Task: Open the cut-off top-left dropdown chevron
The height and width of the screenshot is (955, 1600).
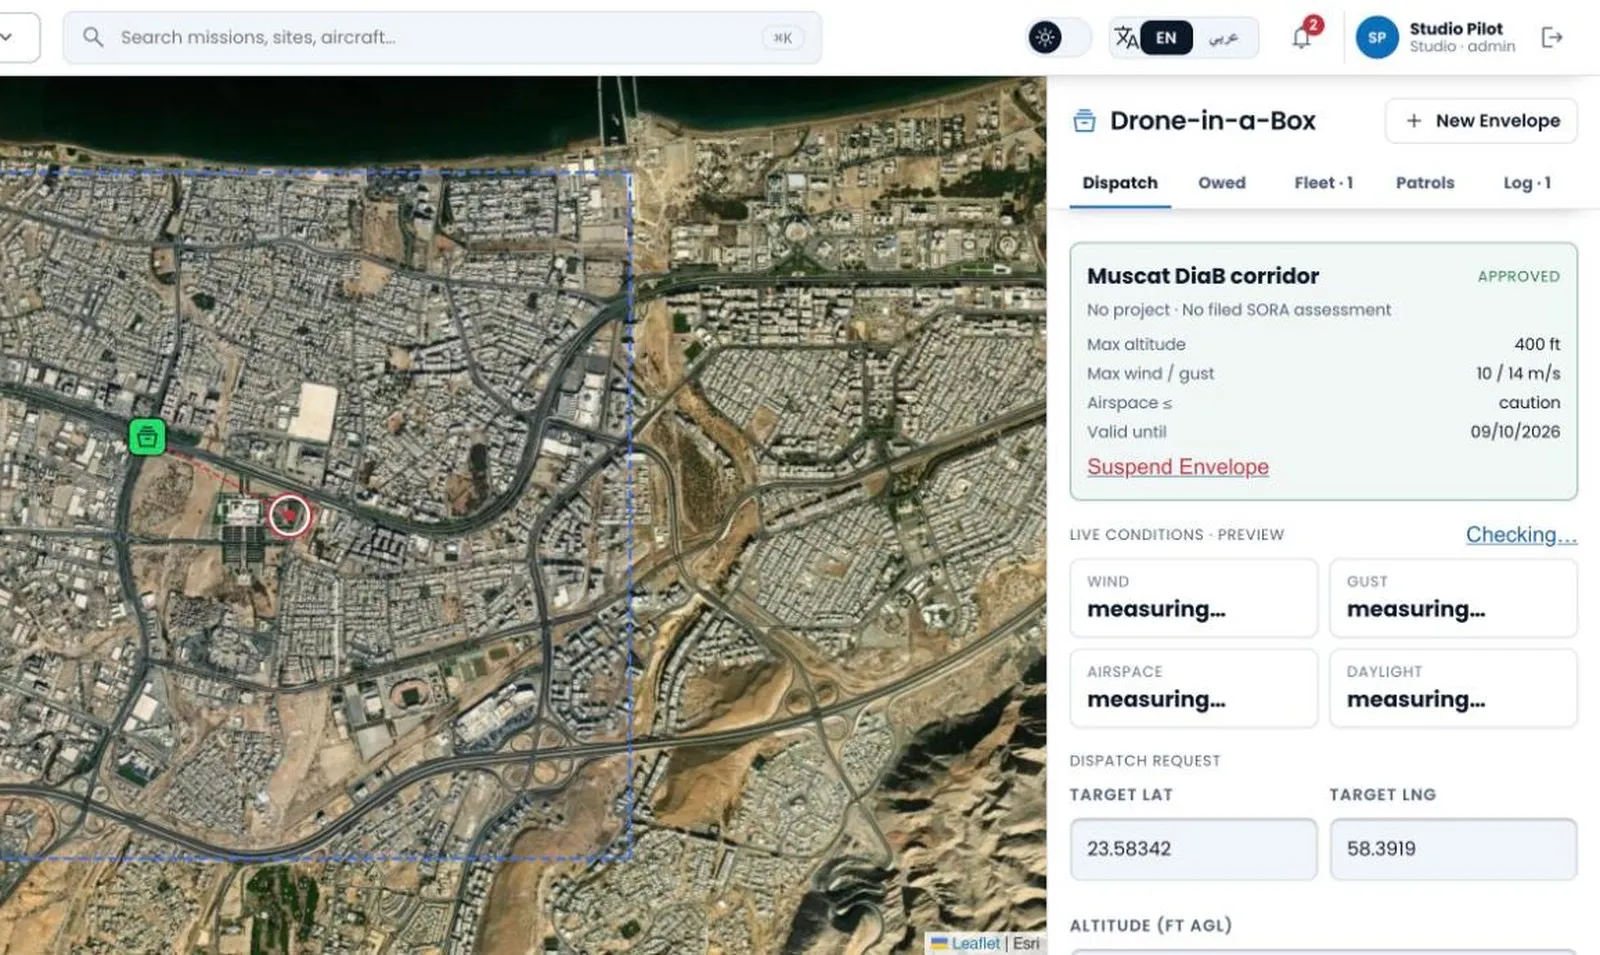Action: (x=7, y=37)
